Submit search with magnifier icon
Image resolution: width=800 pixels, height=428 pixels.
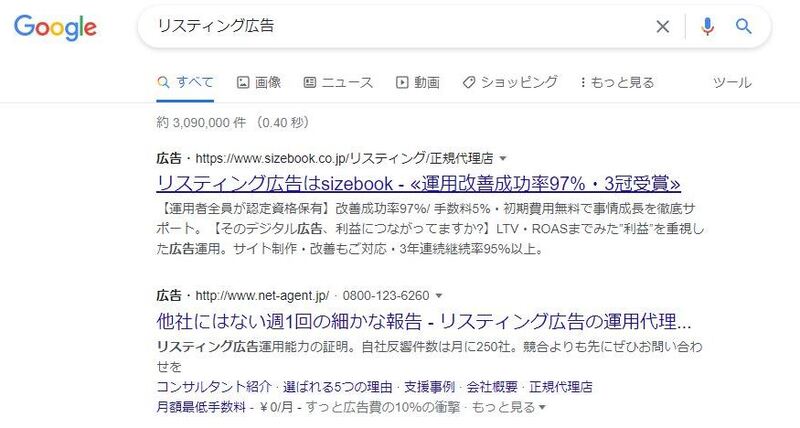(743, 26)
